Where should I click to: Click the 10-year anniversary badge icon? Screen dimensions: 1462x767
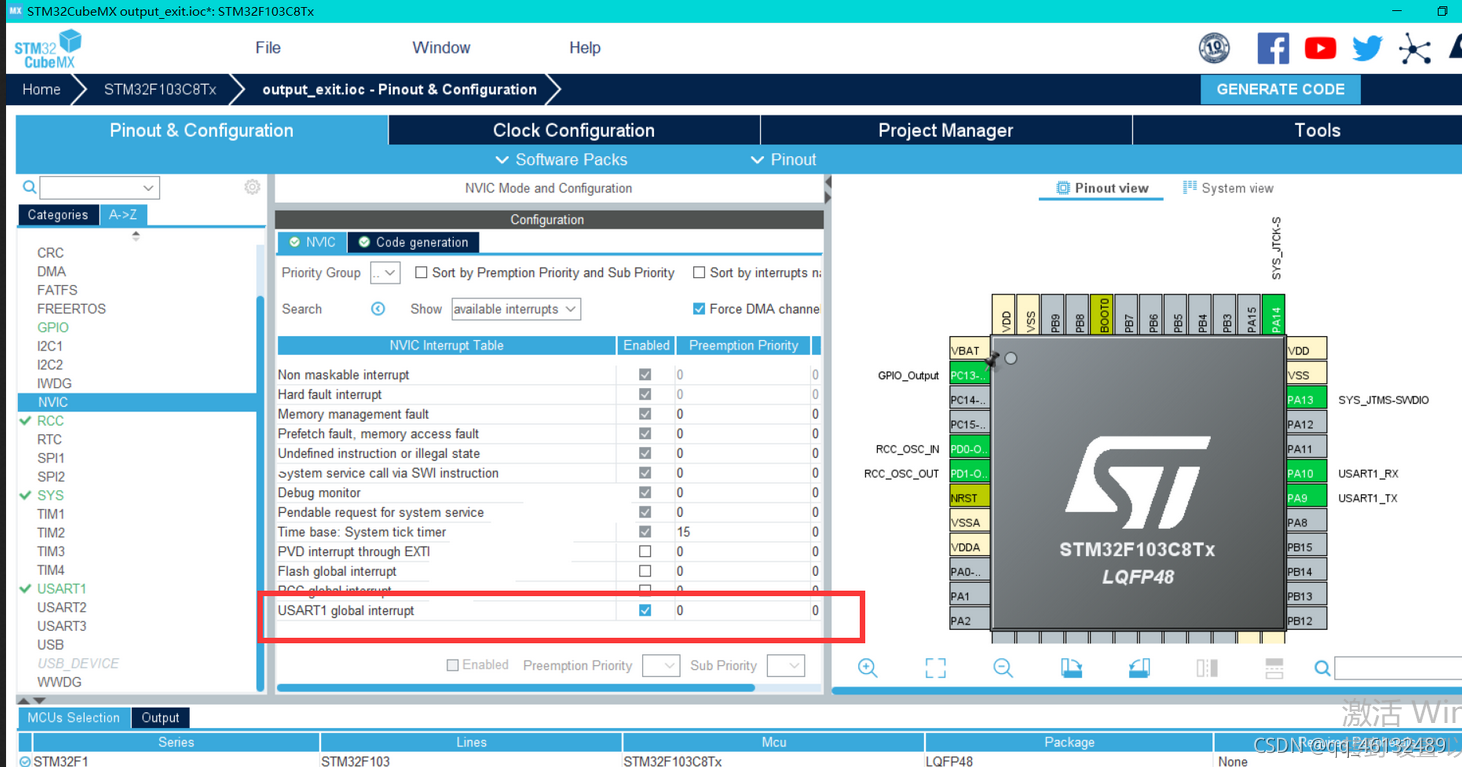point(1214,47)
